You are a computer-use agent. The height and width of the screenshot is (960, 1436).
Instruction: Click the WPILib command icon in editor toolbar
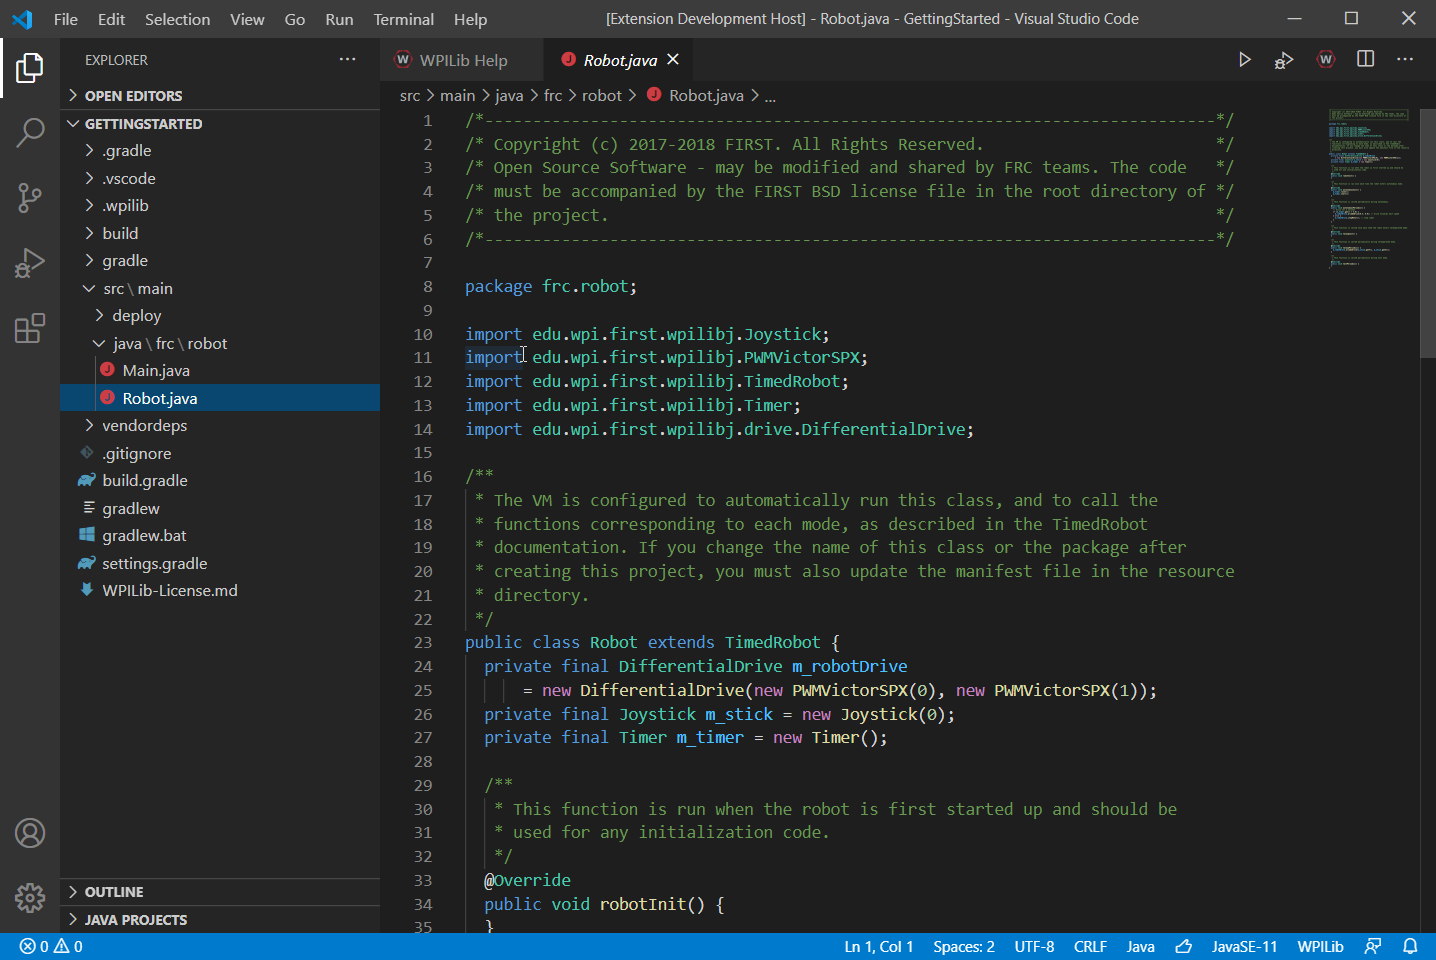coord(1326,60)
